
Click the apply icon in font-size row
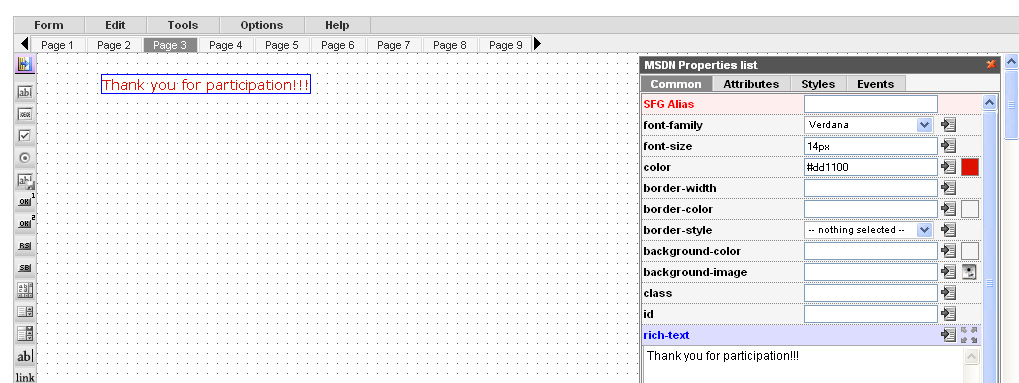[948, 146]
